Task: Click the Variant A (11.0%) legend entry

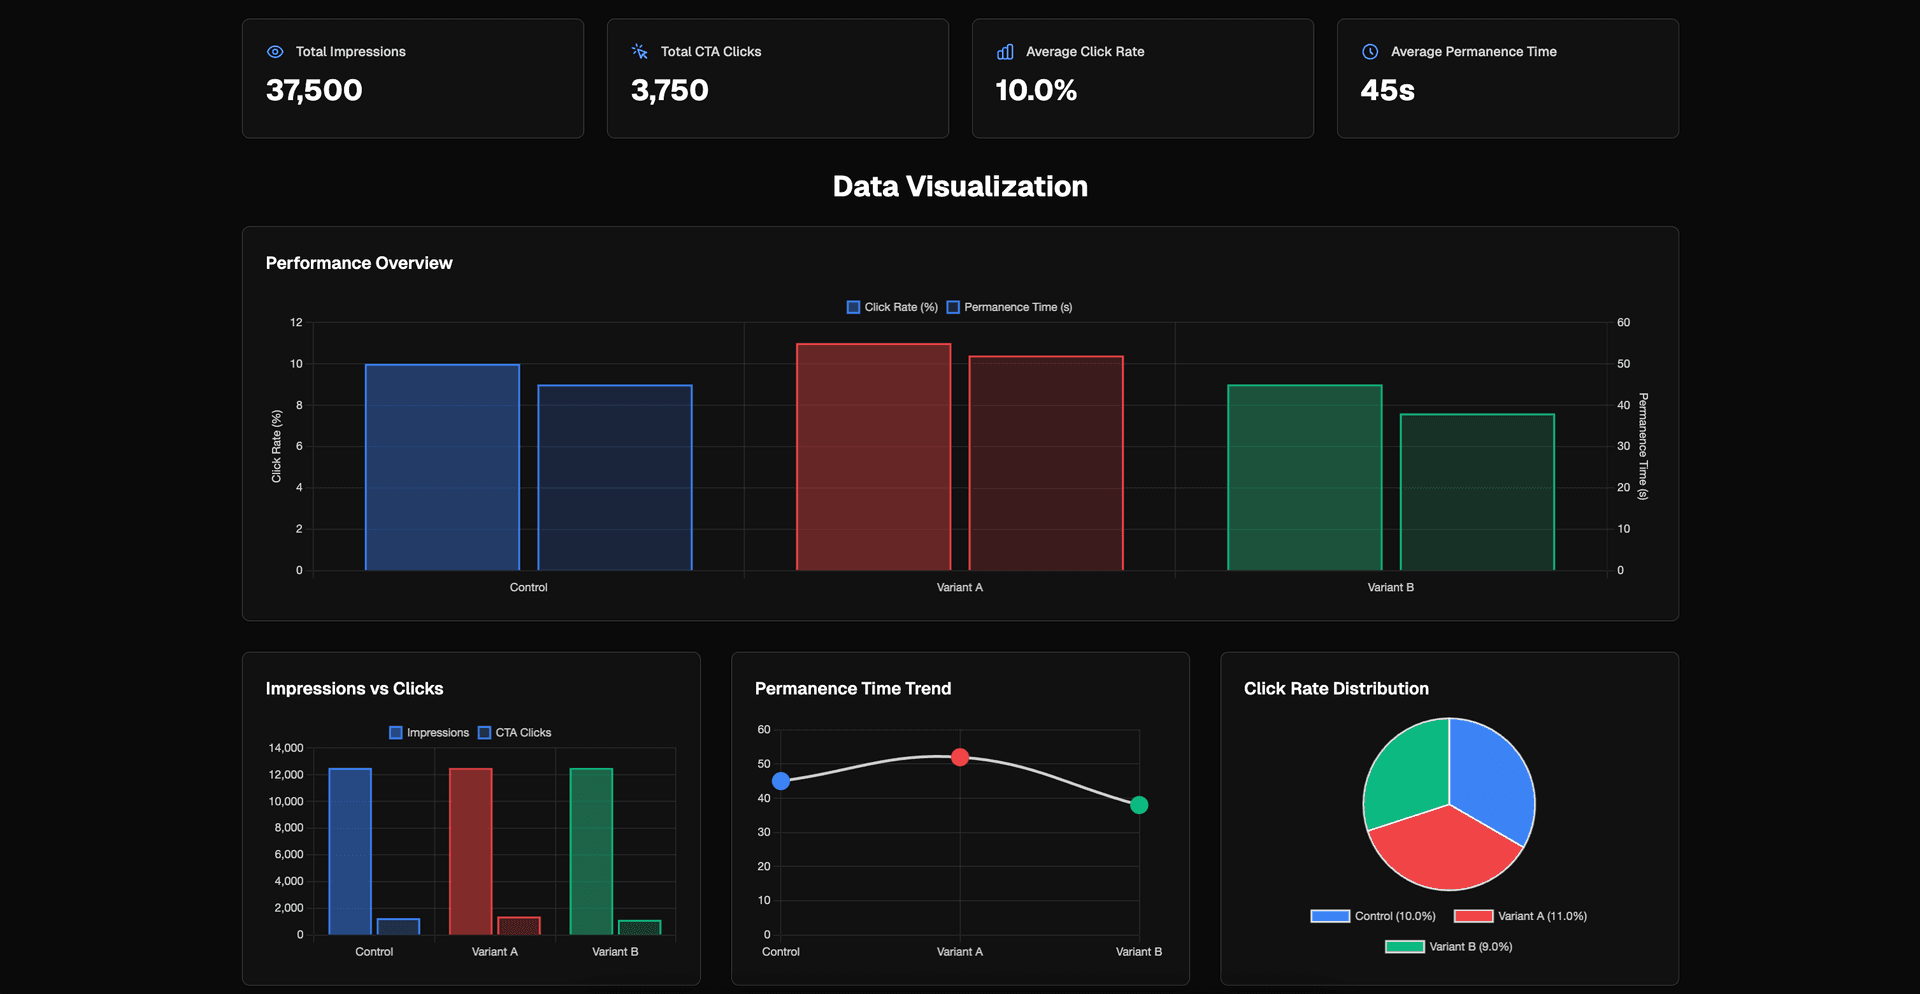Action: tap(1520, 916)
